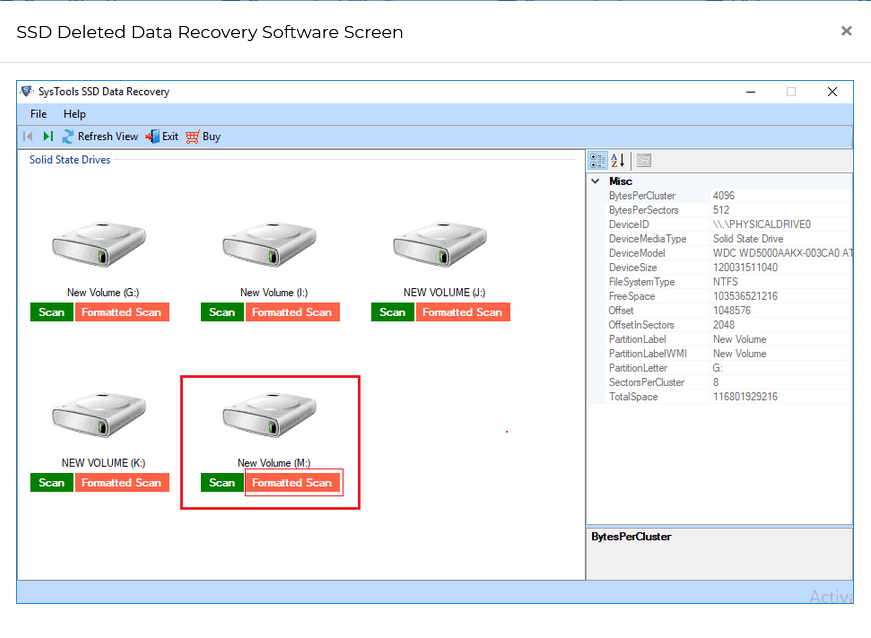Viewport: 871px width, 638px height.
Task: Click the Solid State Drive value
Action: [x=748, y=239]
